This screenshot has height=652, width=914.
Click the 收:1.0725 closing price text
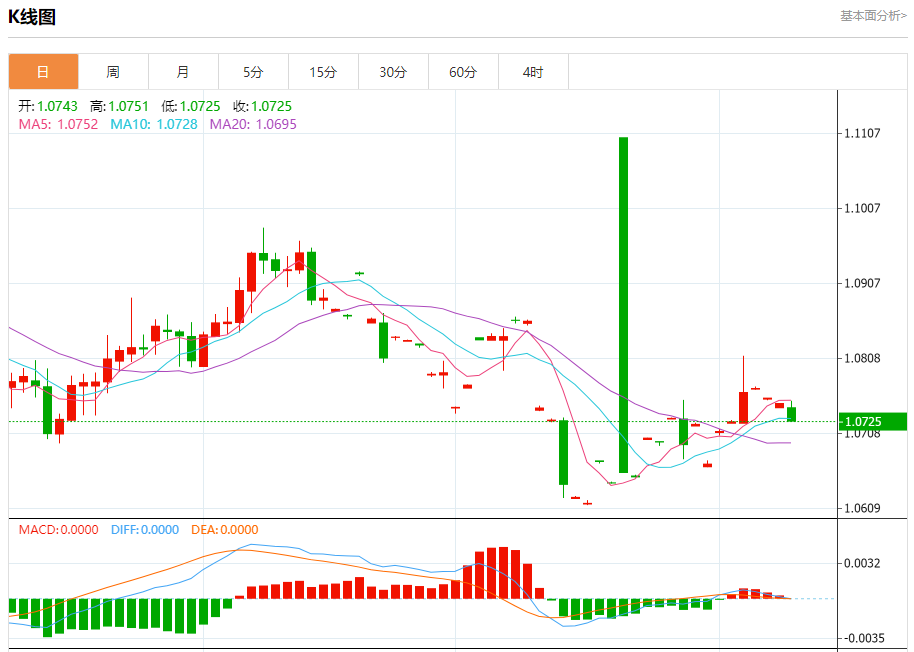pyautogui.click(x=262, y=106)
